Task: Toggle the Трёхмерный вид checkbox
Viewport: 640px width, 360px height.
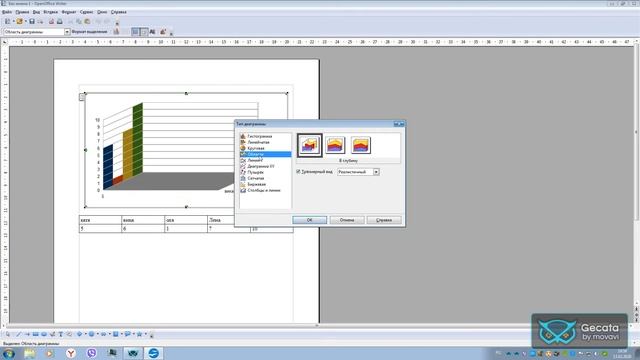Action: tap(298, 172)
